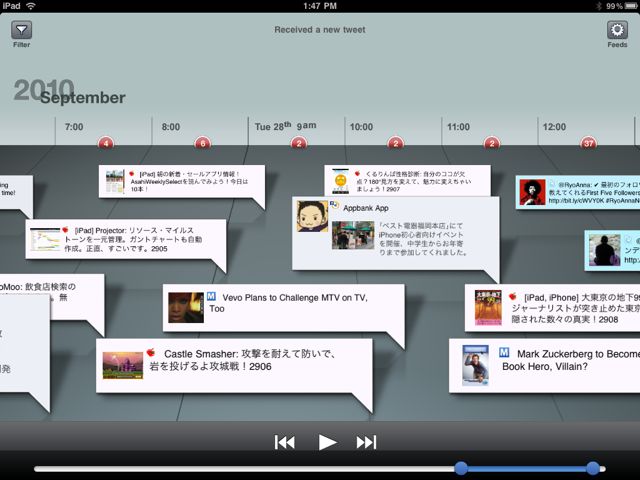The image size is (640, 480).
Task: Select the red badge 6 under 8:00
Action: [203, 143]
